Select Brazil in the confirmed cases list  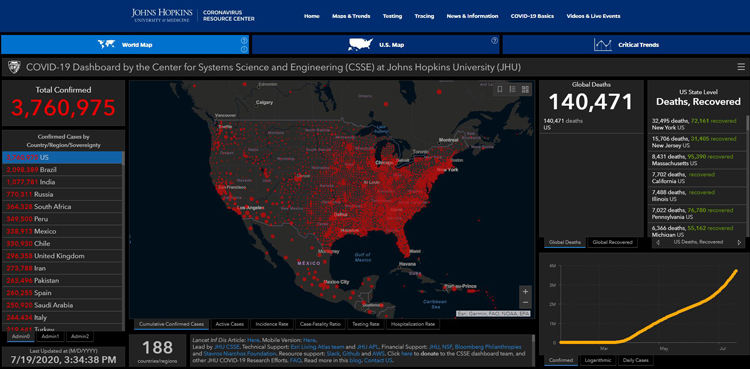(x=62, y=170)
